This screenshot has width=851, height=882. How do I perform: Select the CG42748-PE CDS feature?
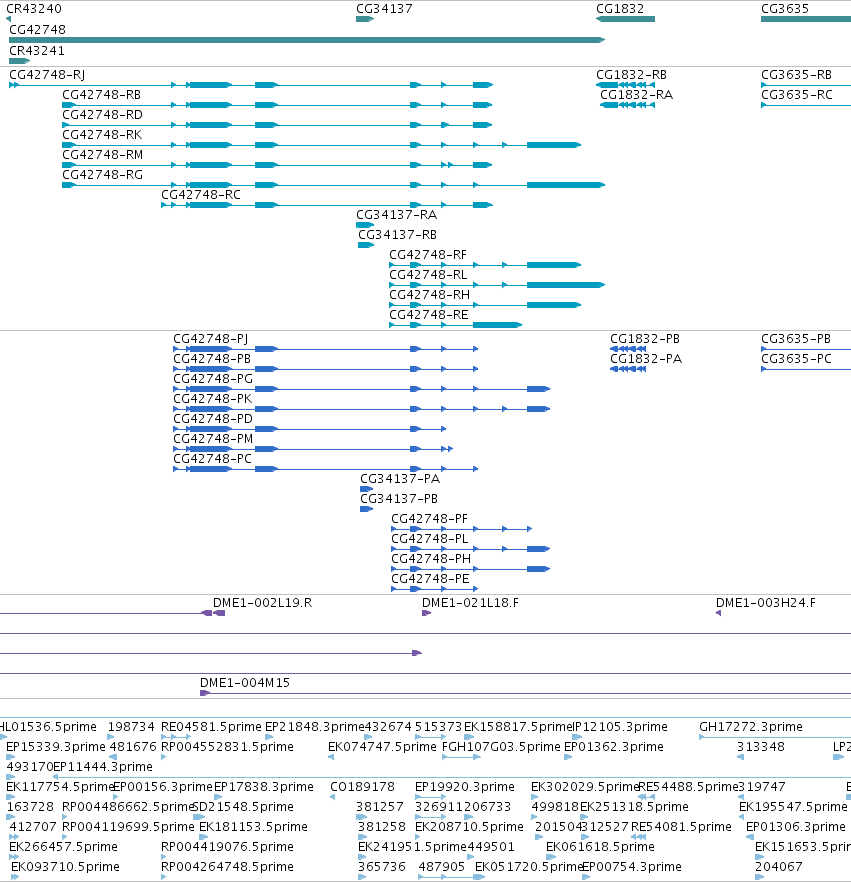(x=434, y=589)
